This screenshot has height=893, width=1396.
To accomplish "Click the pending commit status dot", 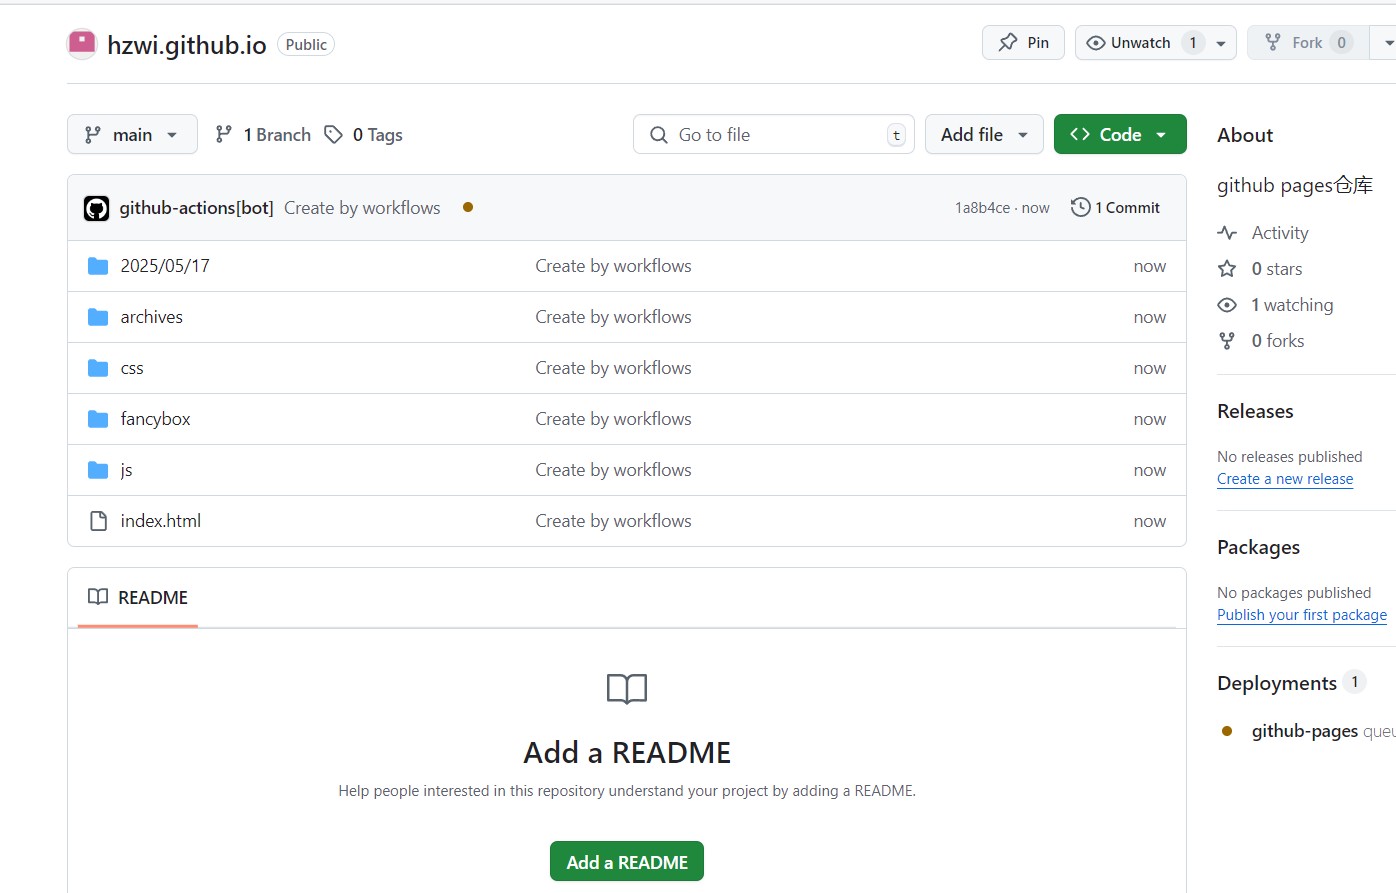I will point(468,207).
